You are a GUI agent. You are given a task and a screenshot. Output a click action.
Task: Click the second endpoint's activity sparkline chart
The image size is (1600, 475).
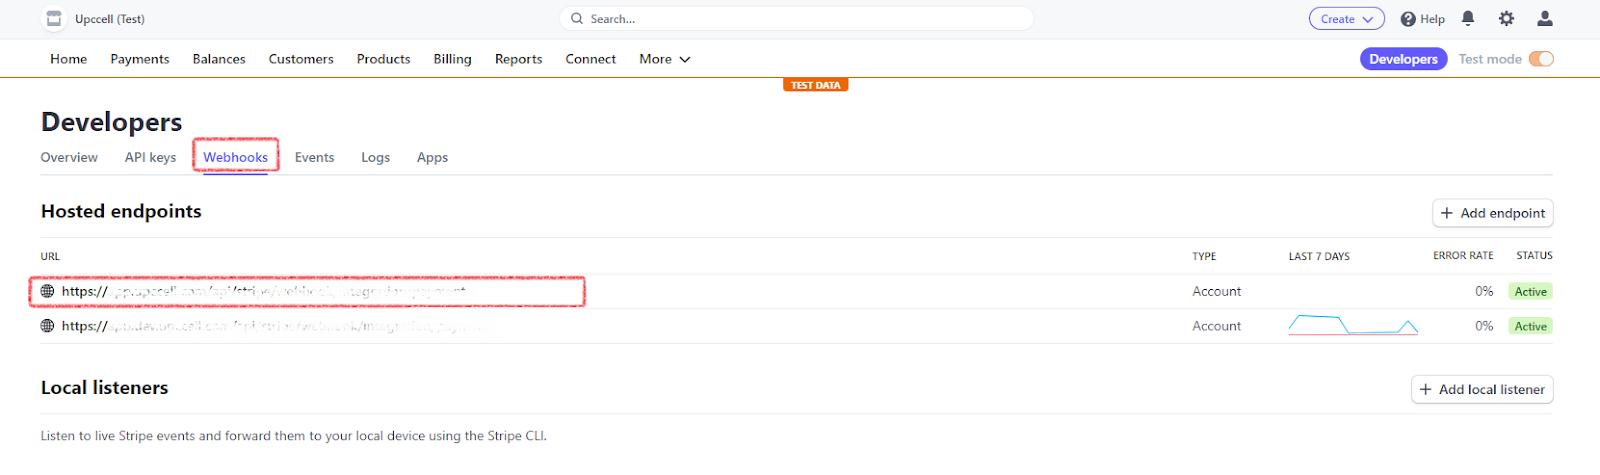(1353, 325)
